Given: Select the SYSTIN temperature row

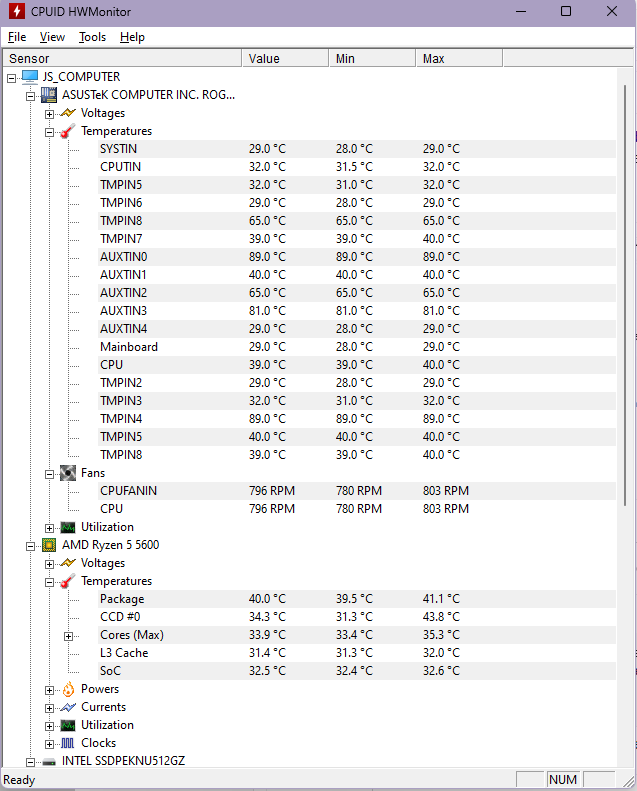Looking at the screenshot, I should [x=357, y=149].
